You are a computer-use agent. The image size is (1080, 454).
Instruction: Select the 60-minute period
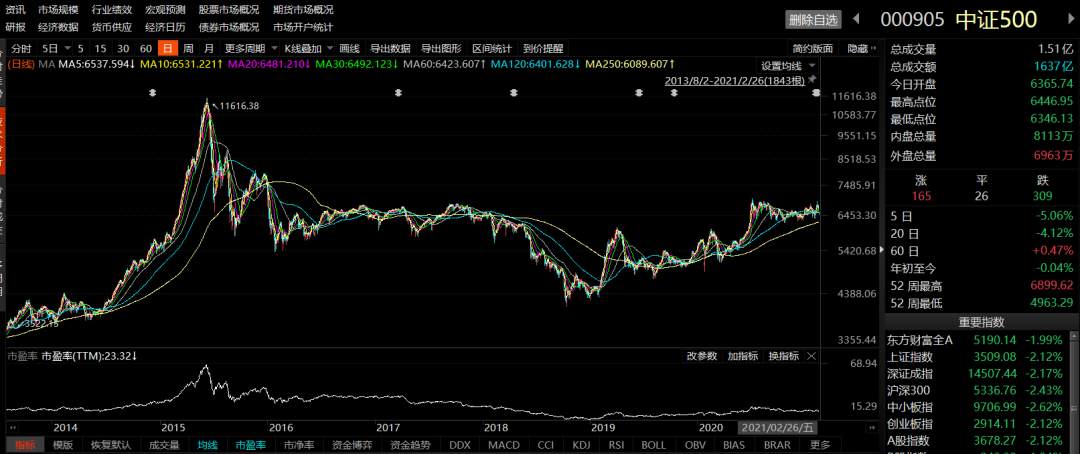[145, 49]
